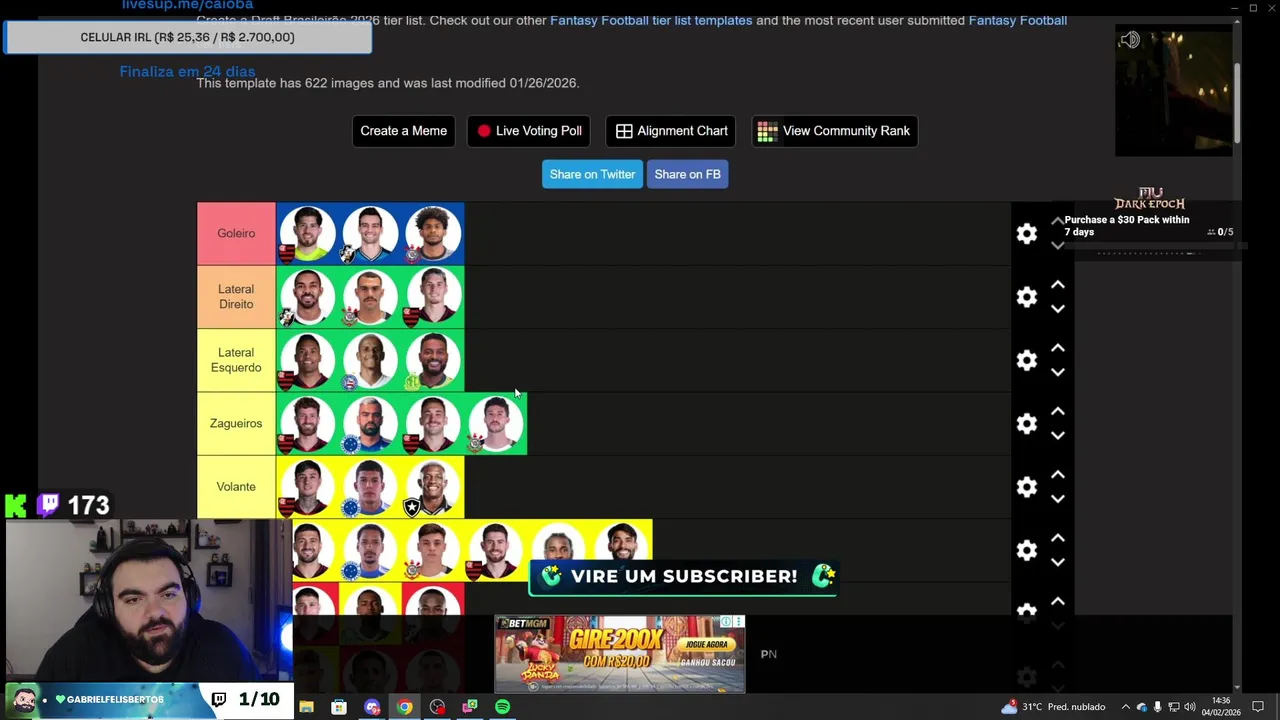The image size is (1280, 720).
Task: Share tier list on FB
Action: [x=687, y=174]
